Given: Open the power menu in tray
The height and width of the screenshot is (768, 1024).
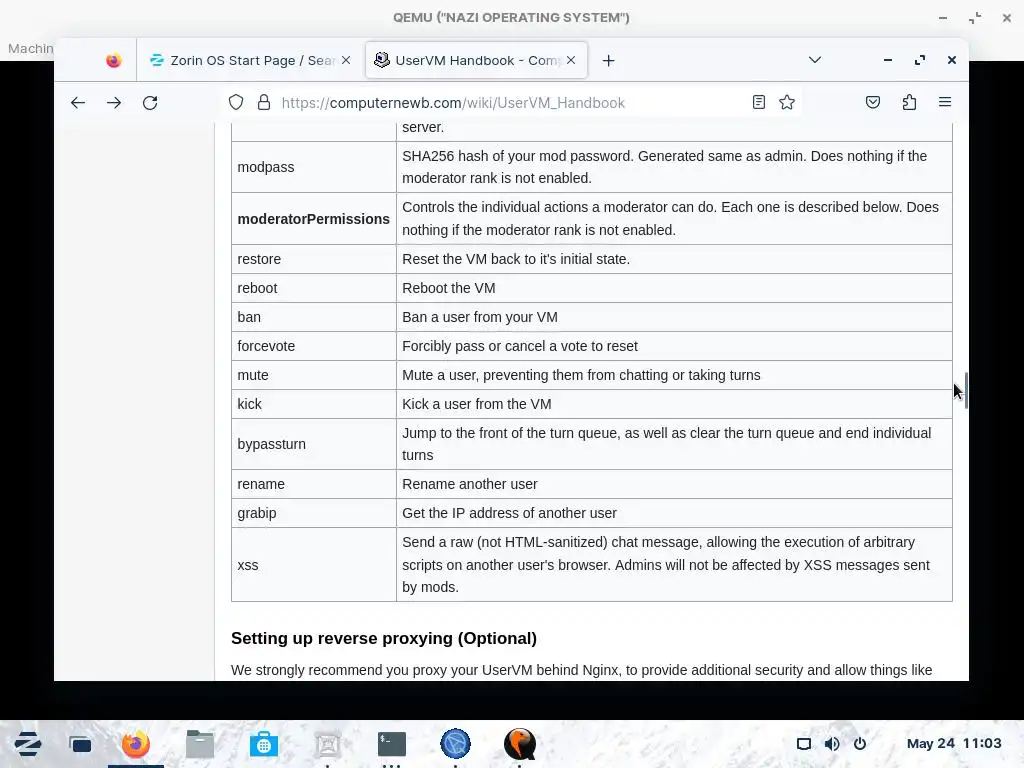Looking at the screenshot, I should click(860, 744).
